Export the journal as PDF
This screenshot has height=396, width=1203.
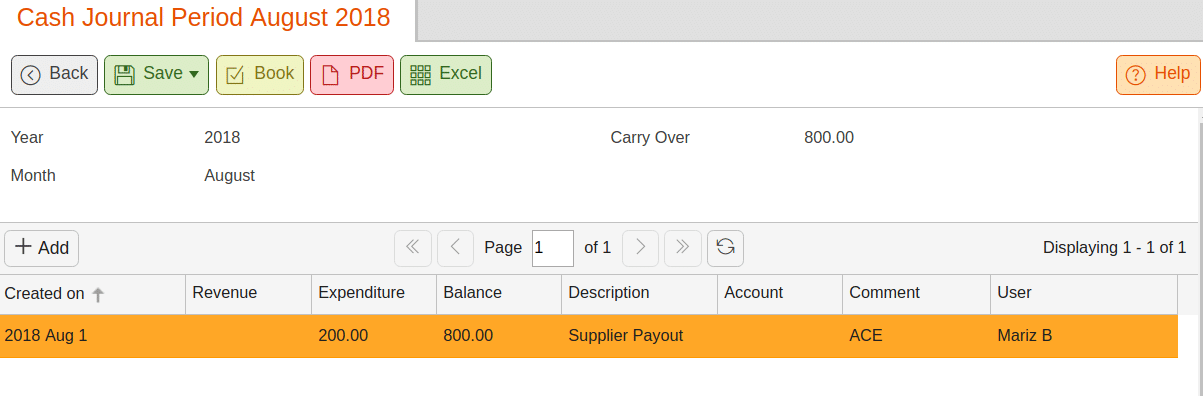click(x=352, y=75)
